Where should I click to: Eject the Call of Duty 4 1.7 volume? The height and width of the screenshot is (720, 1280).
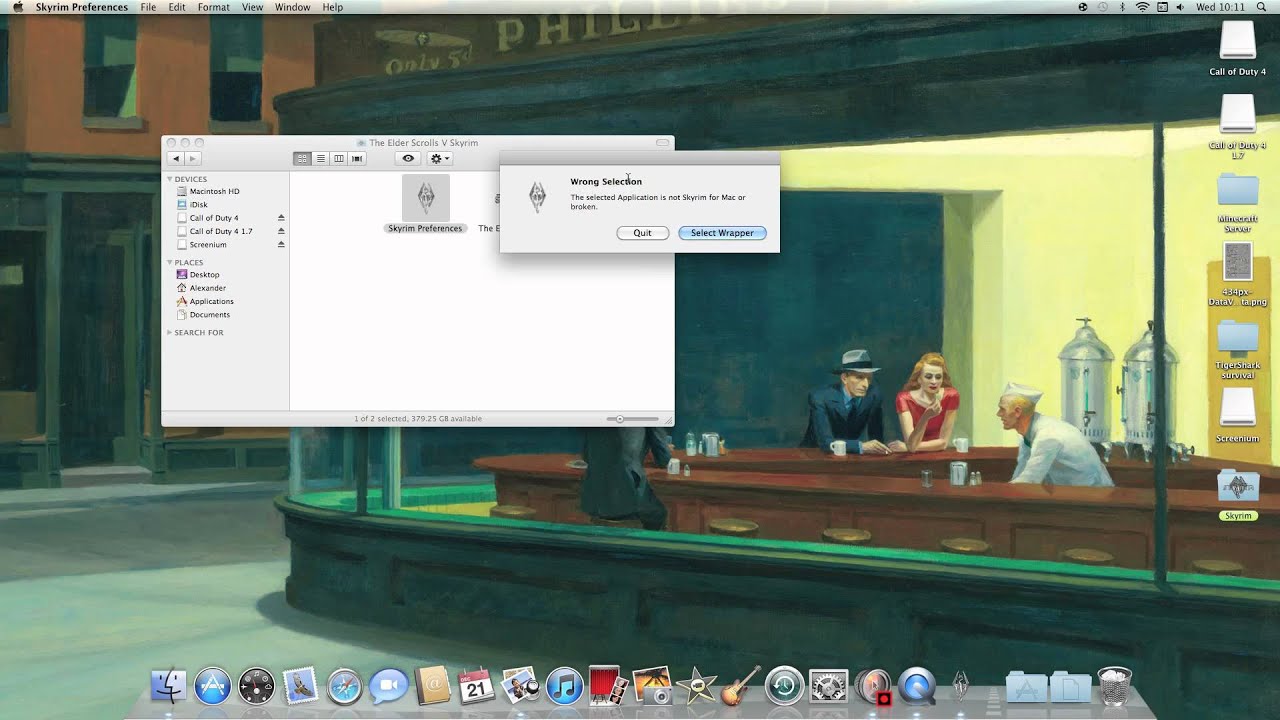click(x=281, y=231)
